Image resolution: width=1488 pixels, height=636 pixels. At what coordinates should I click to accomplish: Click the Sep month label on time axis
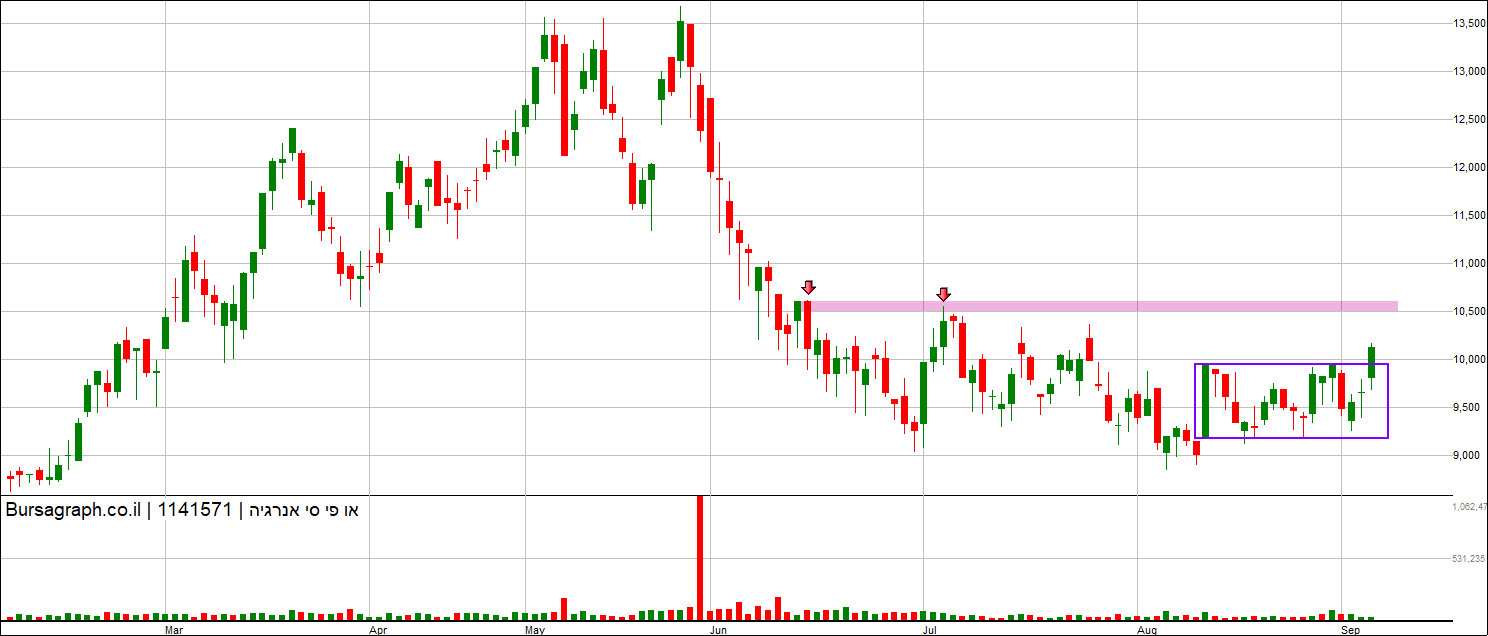(x=1349, y=630)
